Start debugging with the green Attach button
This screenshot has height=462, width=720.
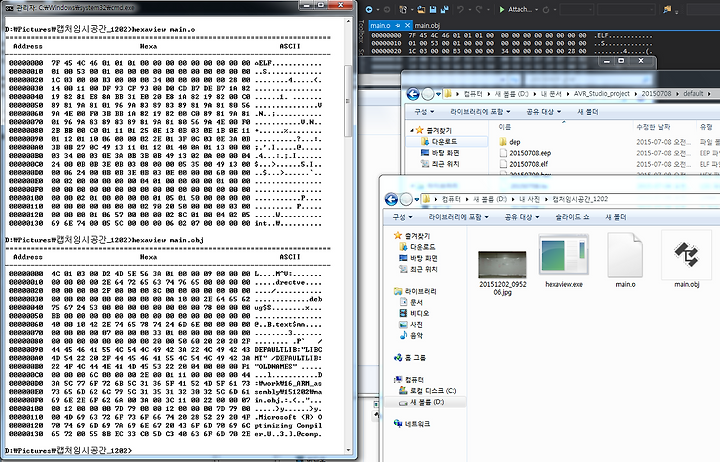[515, 9]
